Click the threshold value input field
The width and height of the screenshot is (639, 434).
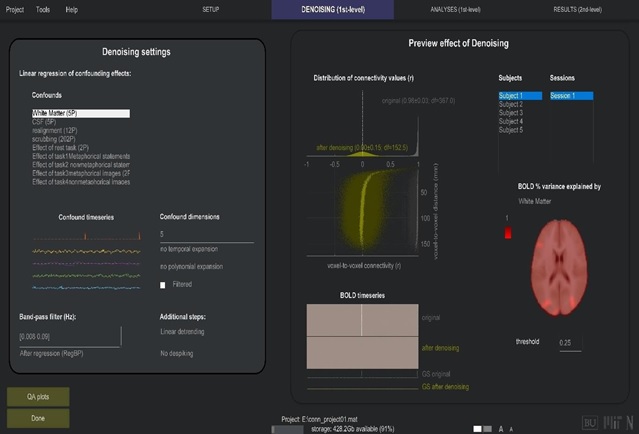572,342
